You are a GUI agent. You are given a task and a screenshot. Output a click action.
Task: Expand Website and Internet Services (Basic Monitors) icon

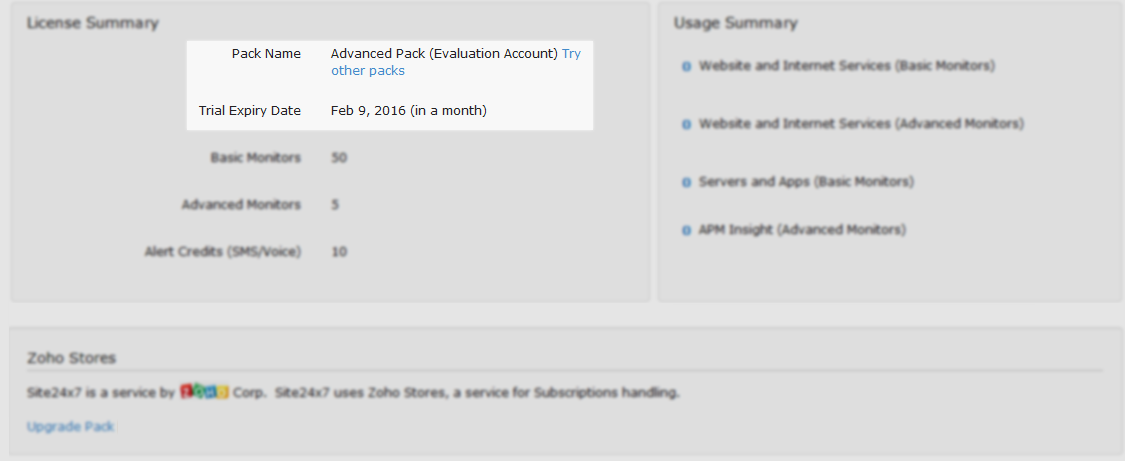pyautogui.click(x=687, y=67)
